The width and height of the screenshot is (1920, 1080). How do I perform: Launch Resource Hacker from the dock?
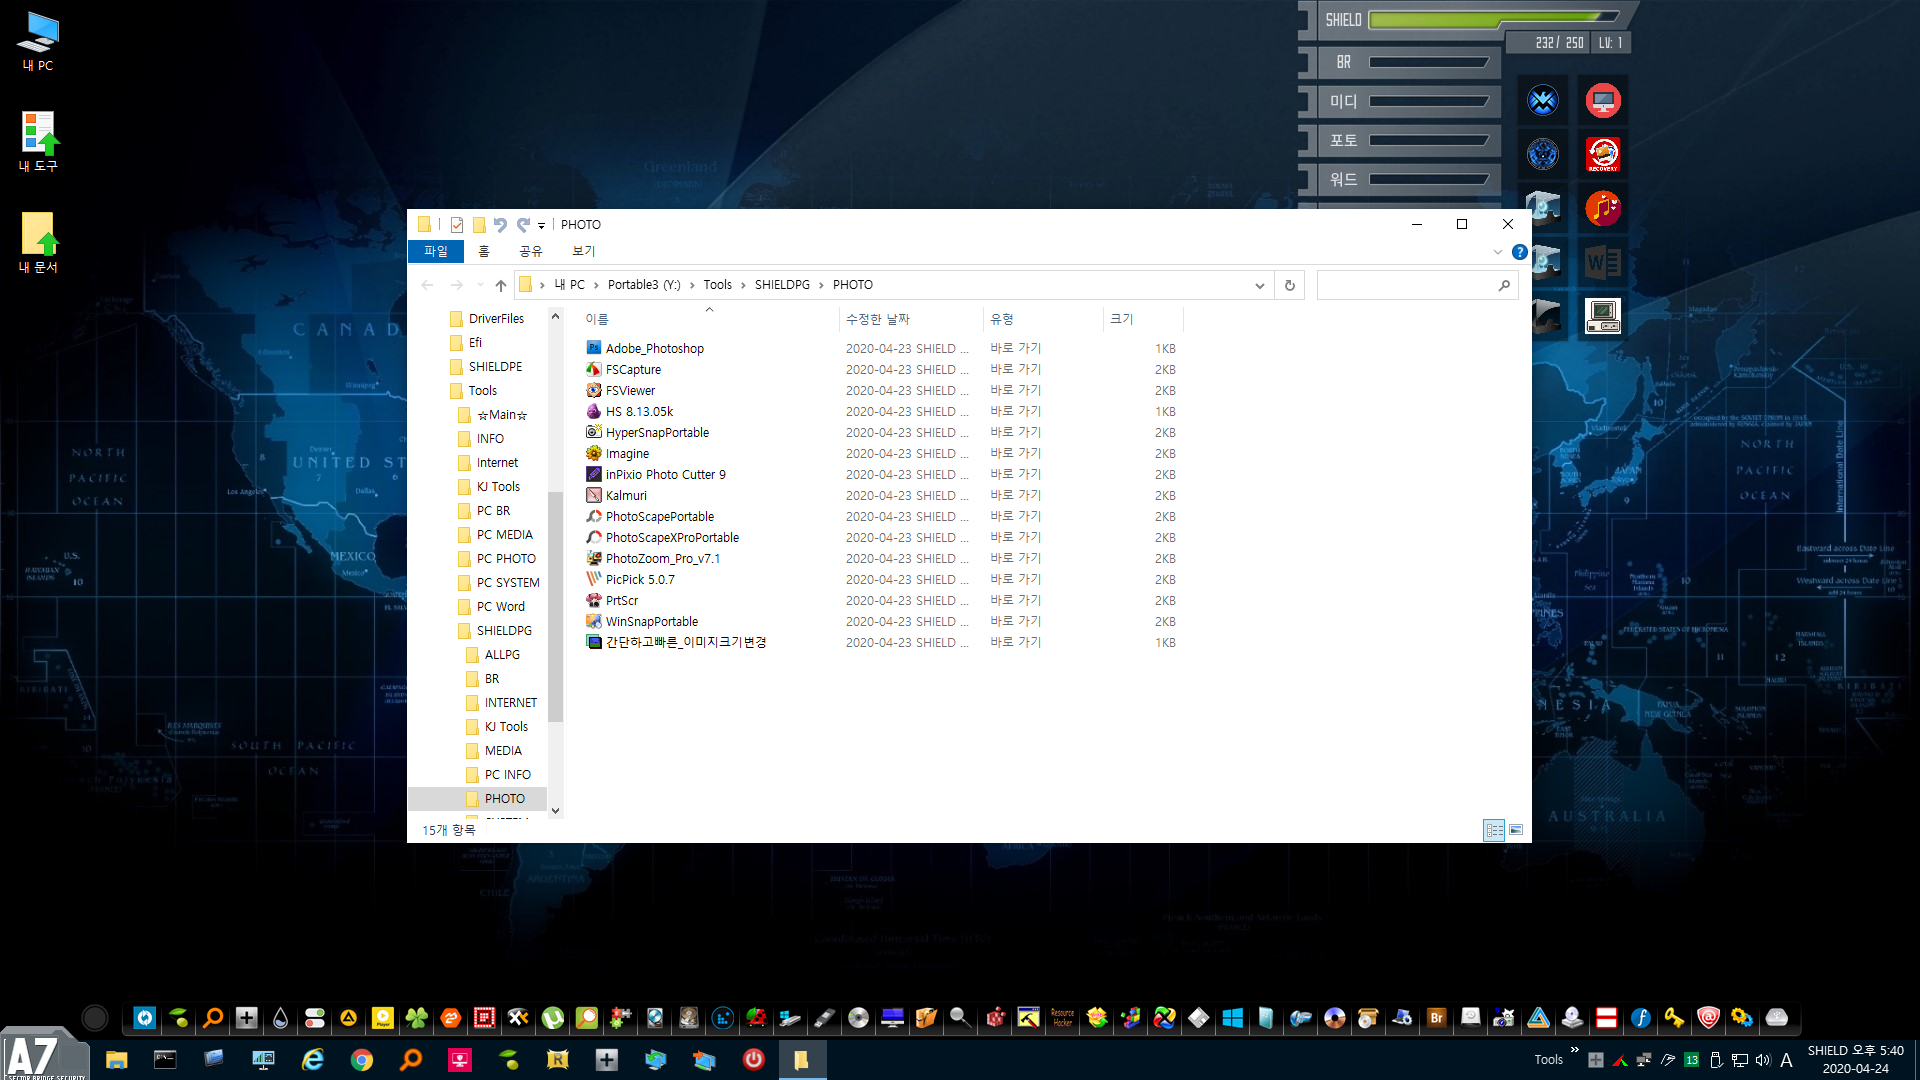[x=1062, y=1018]
